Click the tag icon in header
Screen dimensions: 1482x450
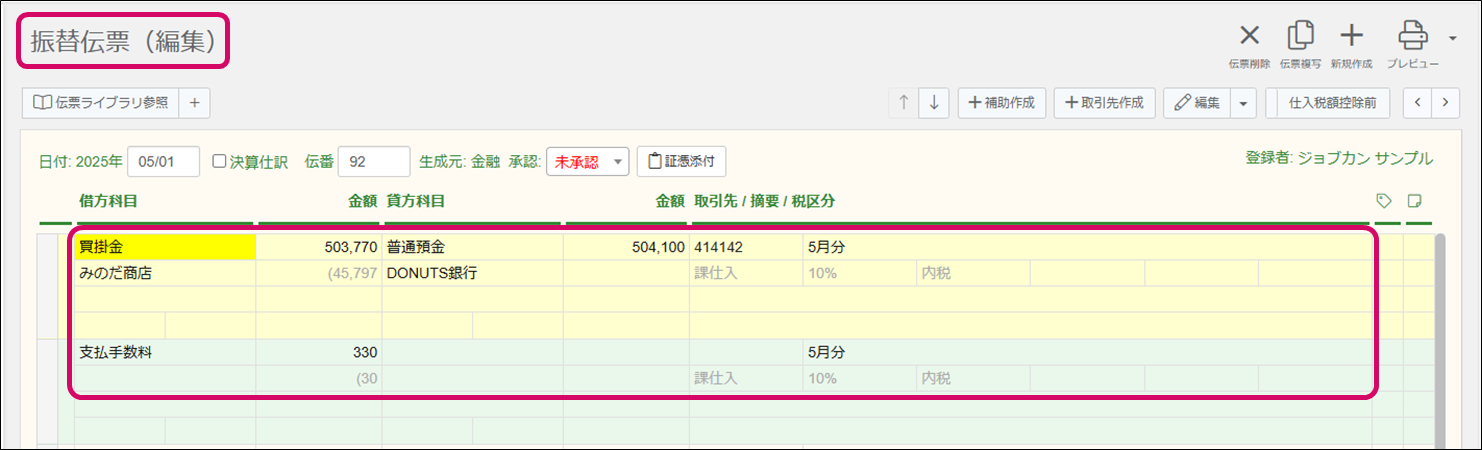click(x=1385, y=201)
